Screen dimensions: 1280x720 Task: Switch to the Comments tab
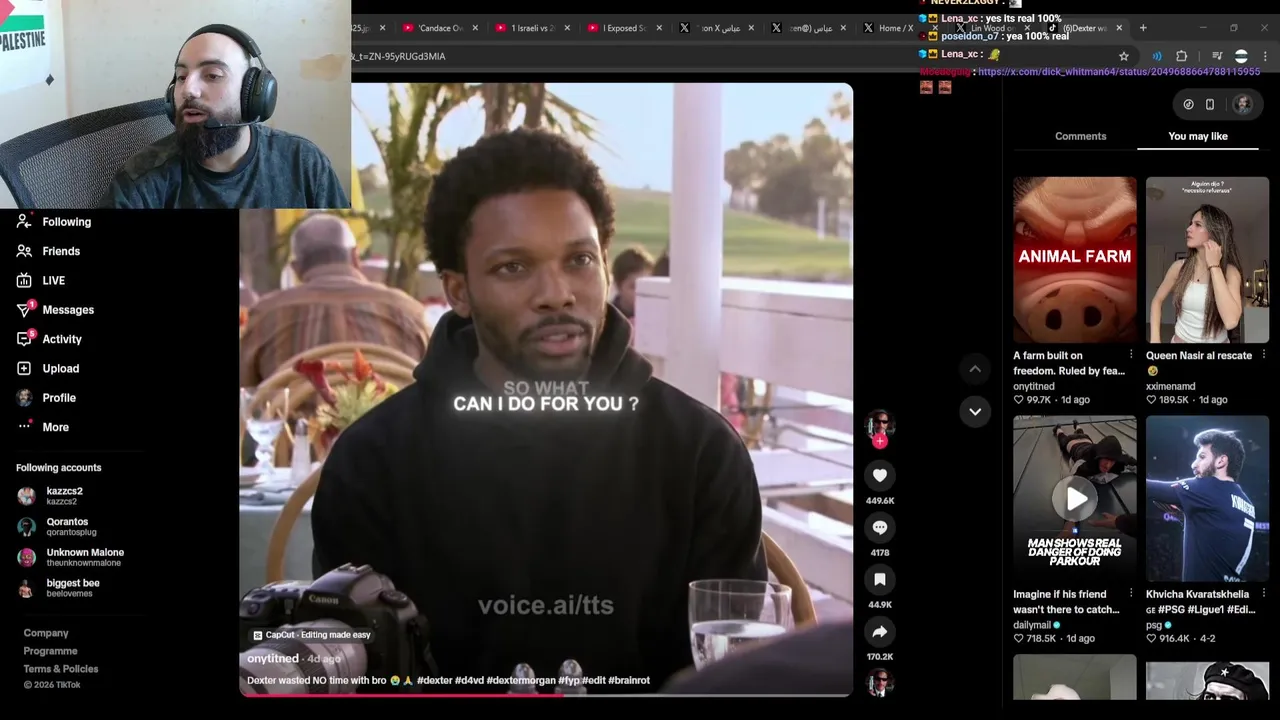[1080, 136]
